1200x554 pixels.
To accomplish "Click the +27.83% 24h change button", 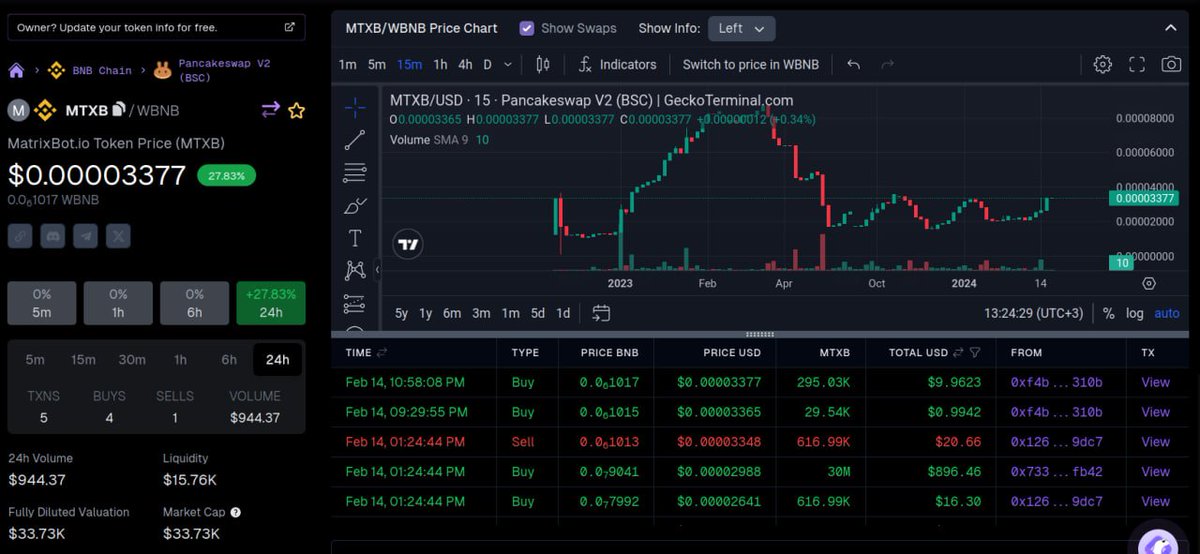I will [x=271, y=303].
